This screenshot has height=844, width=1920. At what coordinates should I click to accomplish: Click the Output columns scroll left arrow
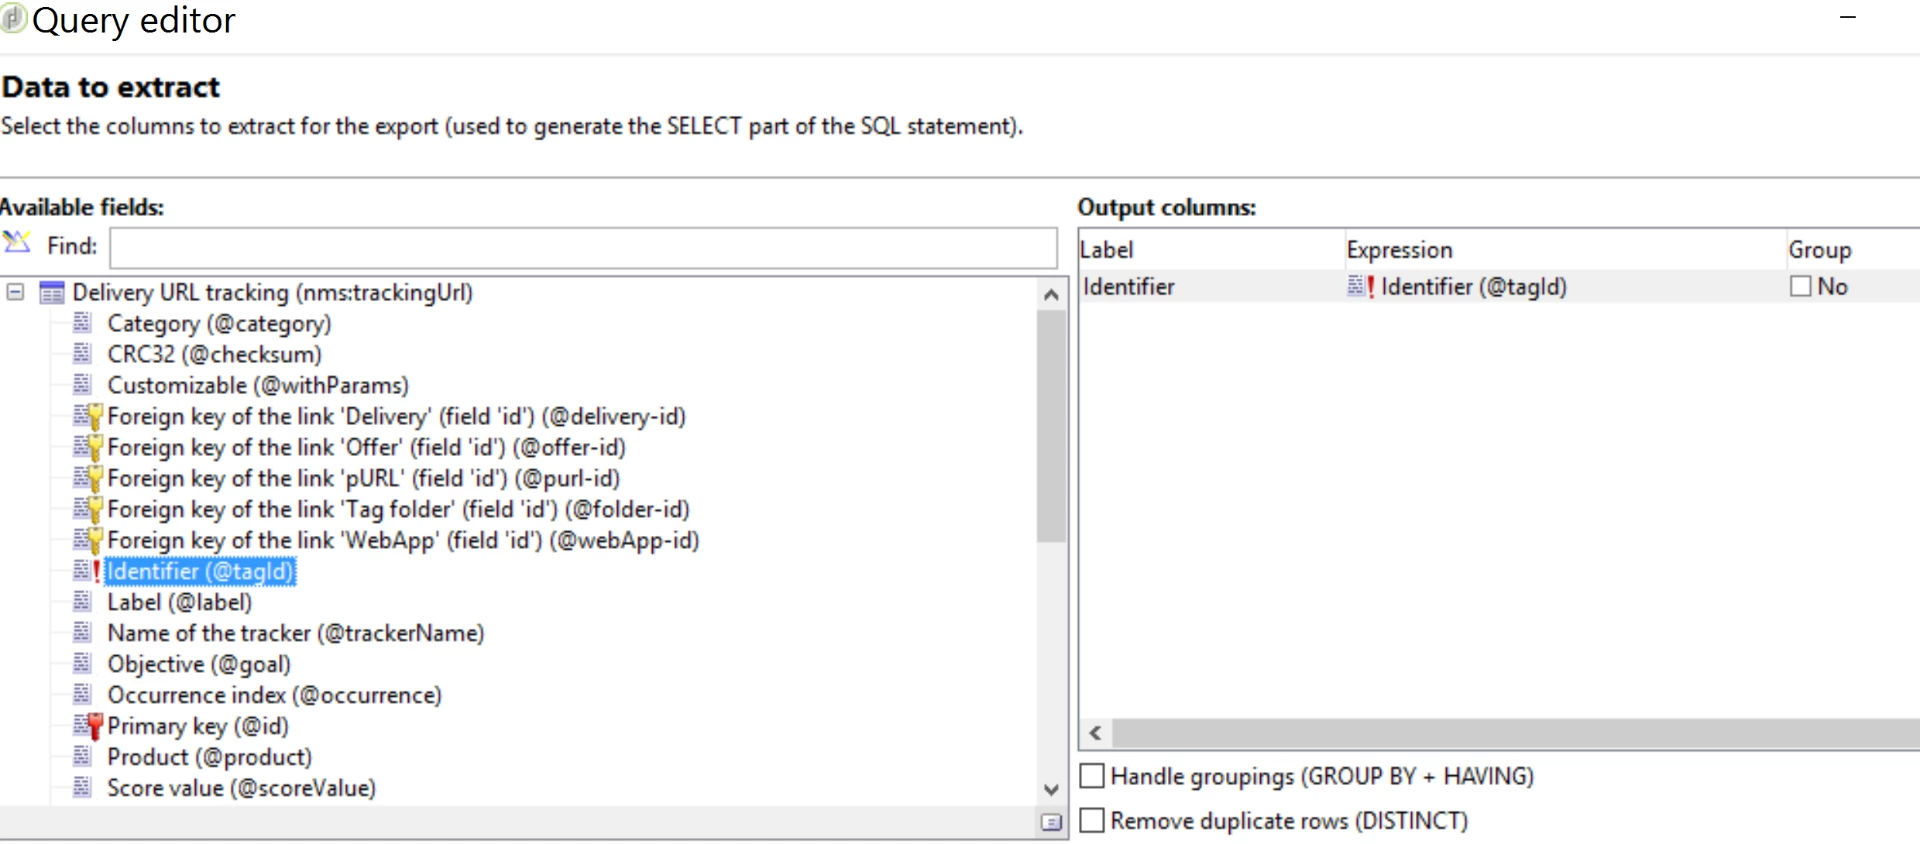click(1096, 733)
